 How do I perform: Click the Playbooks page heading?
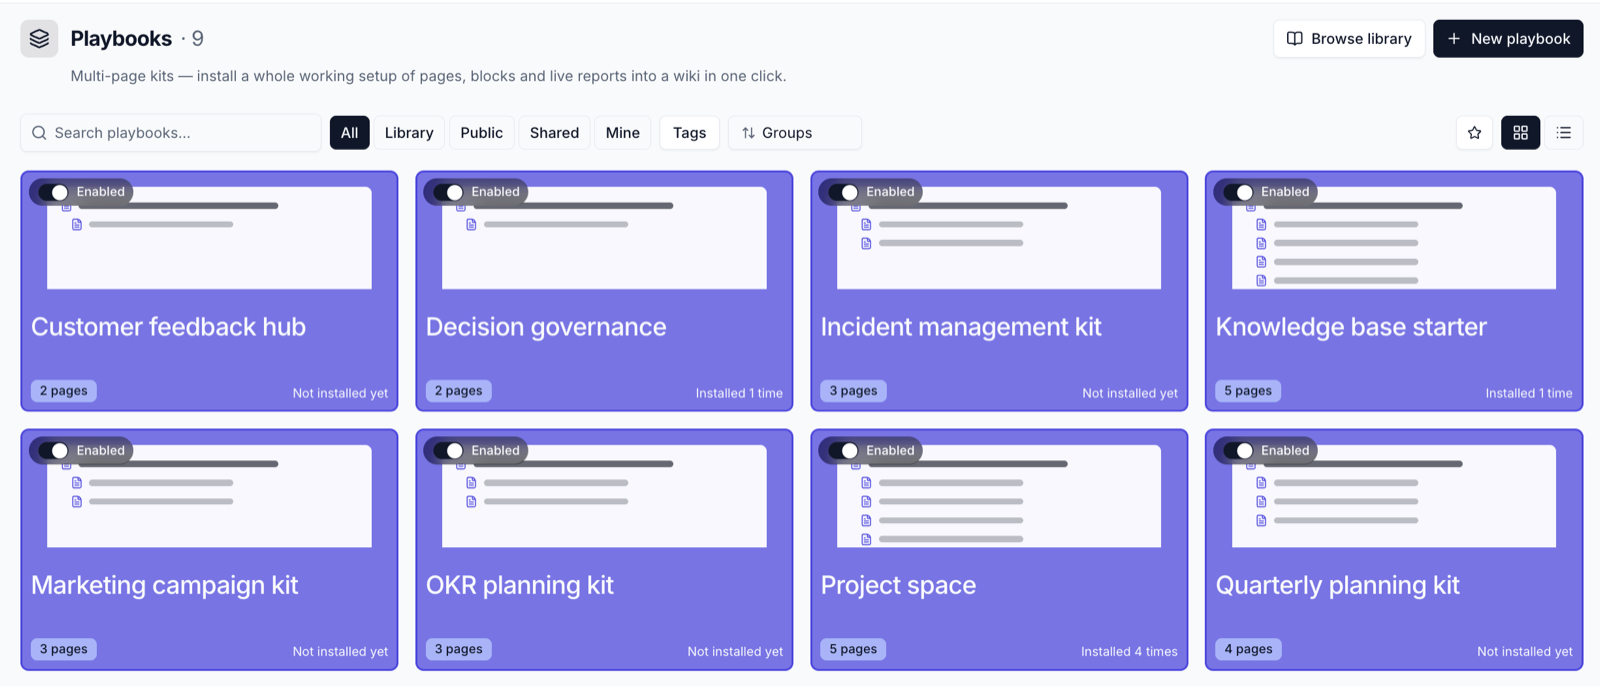point(121,39)
